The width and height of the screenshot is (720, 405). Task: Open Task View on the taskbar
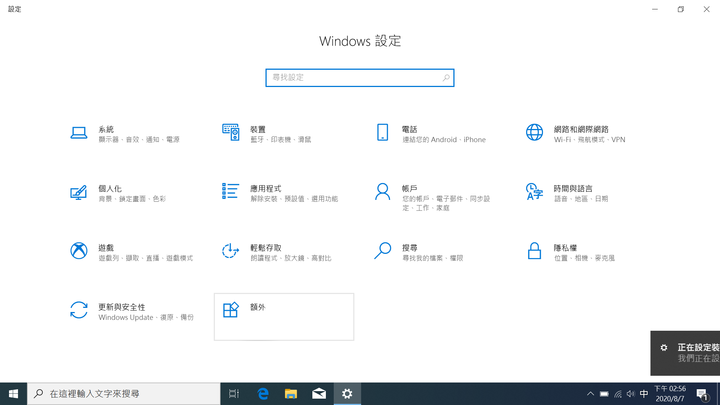point(234,394)
